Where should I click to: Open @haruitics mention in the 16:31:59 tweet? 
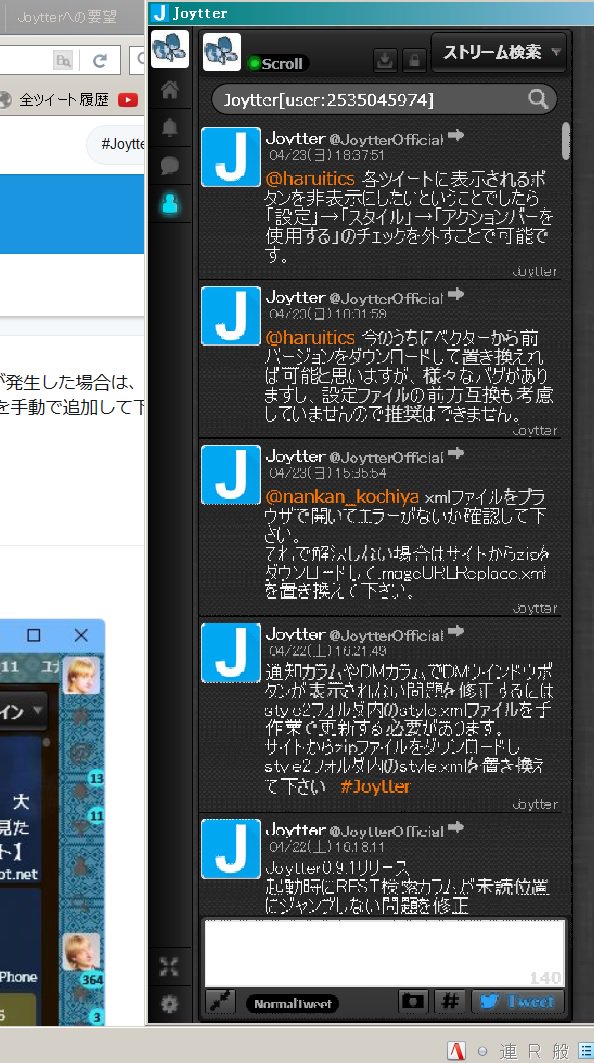click(x=310, y=338)
